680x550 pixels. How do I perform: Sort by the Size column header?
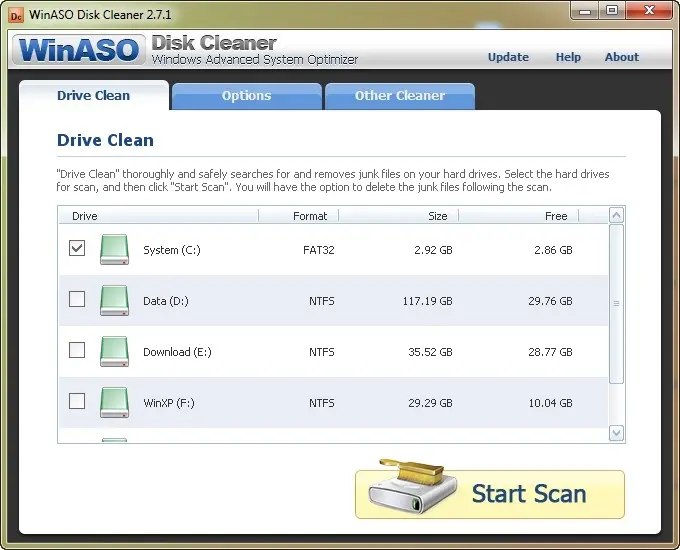(399, 216)
